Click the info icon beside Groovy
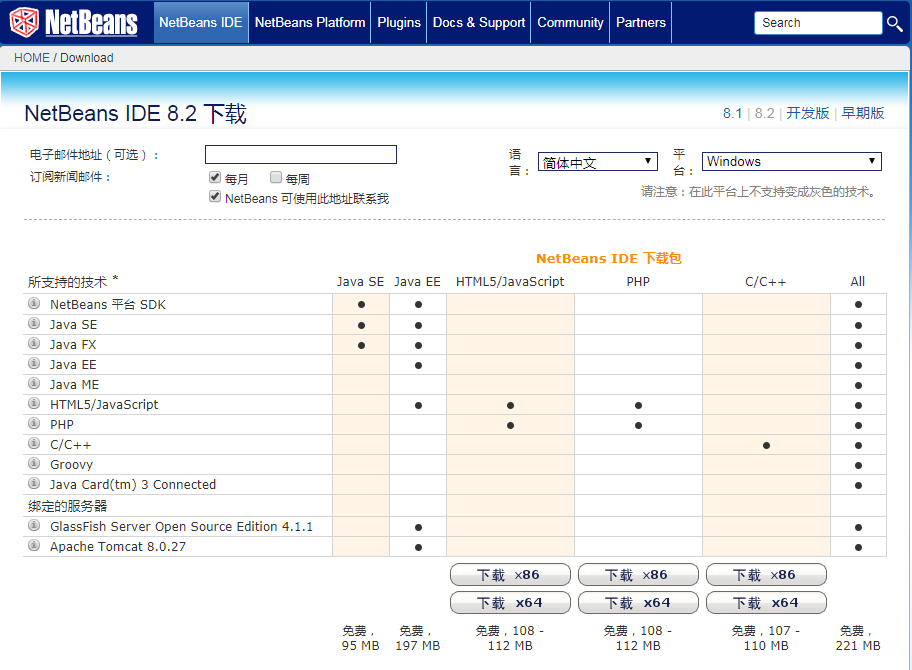Image resolution: width=912 pixels, height=670 pixels. point(35,465)
